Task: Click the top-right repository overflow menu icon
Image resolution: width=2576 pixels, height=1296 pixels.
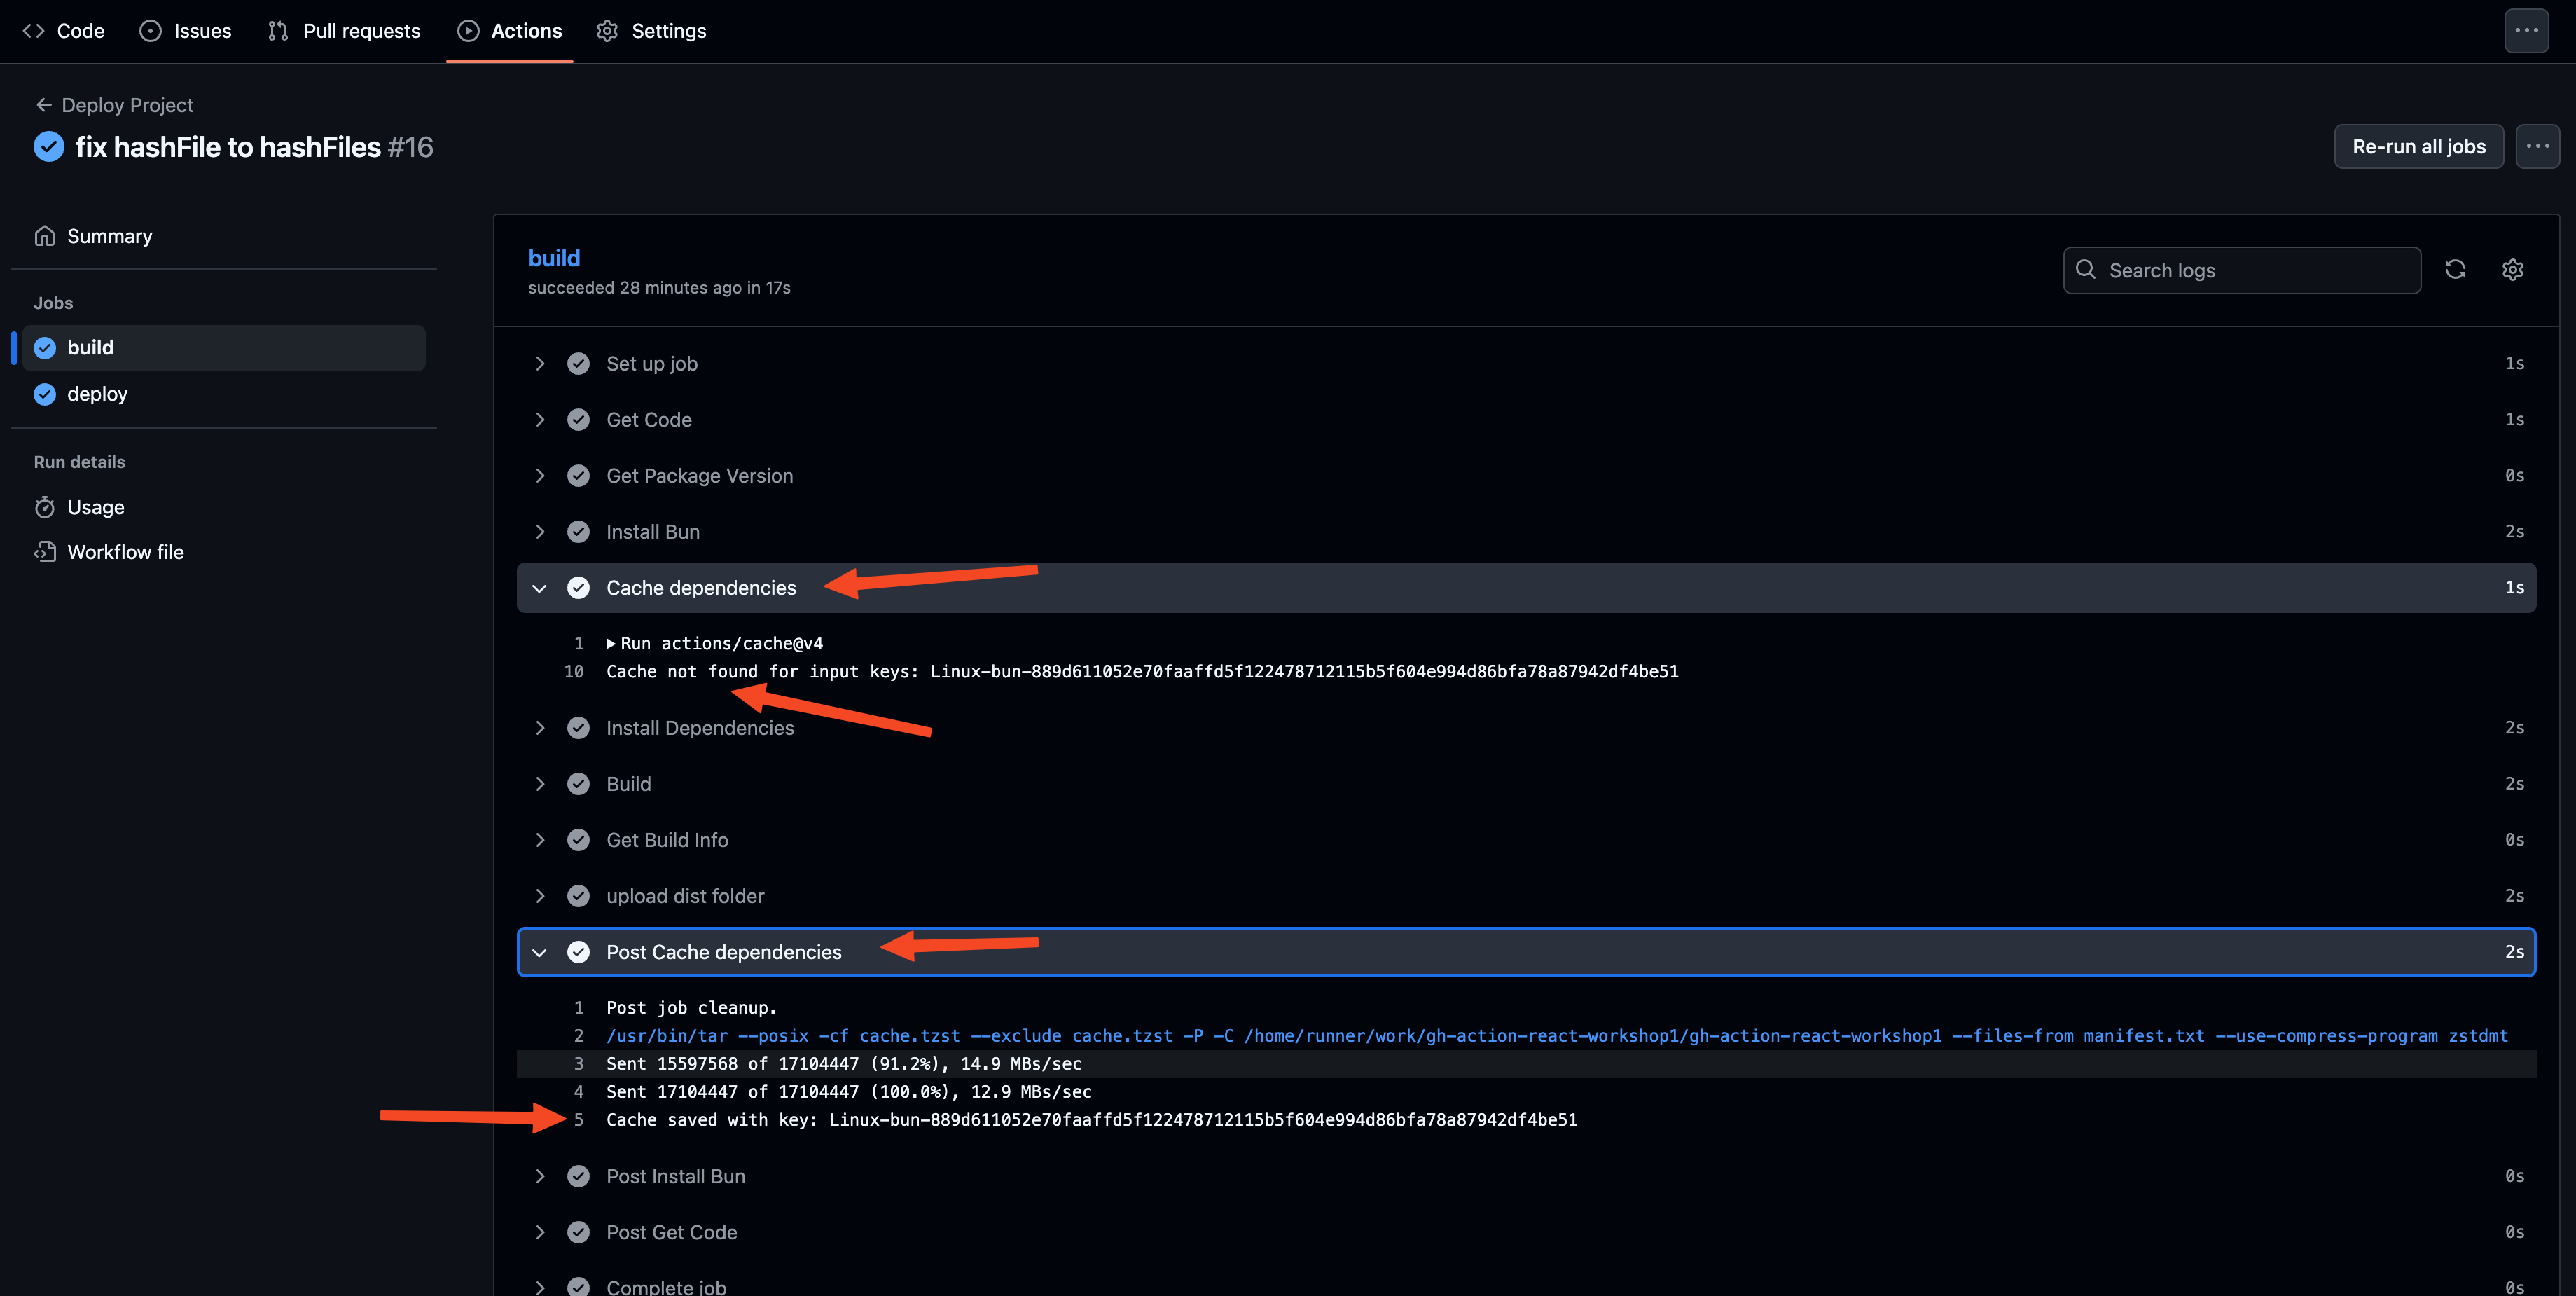Action: tap(2526, 30)
